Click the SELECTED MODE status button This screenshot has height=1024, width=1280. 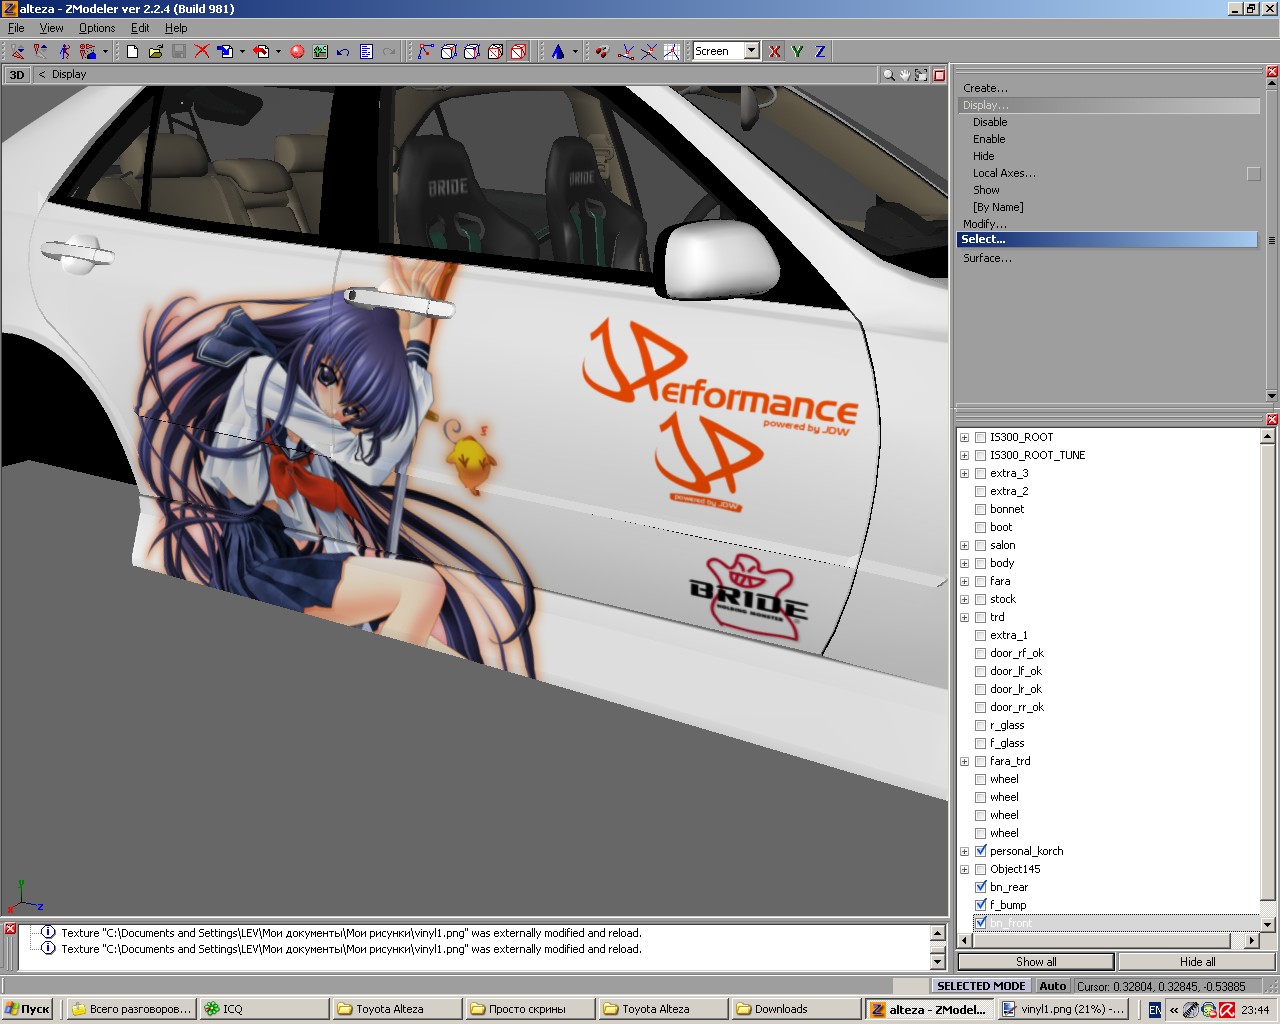pyautogui.click(x=981, y=986)
